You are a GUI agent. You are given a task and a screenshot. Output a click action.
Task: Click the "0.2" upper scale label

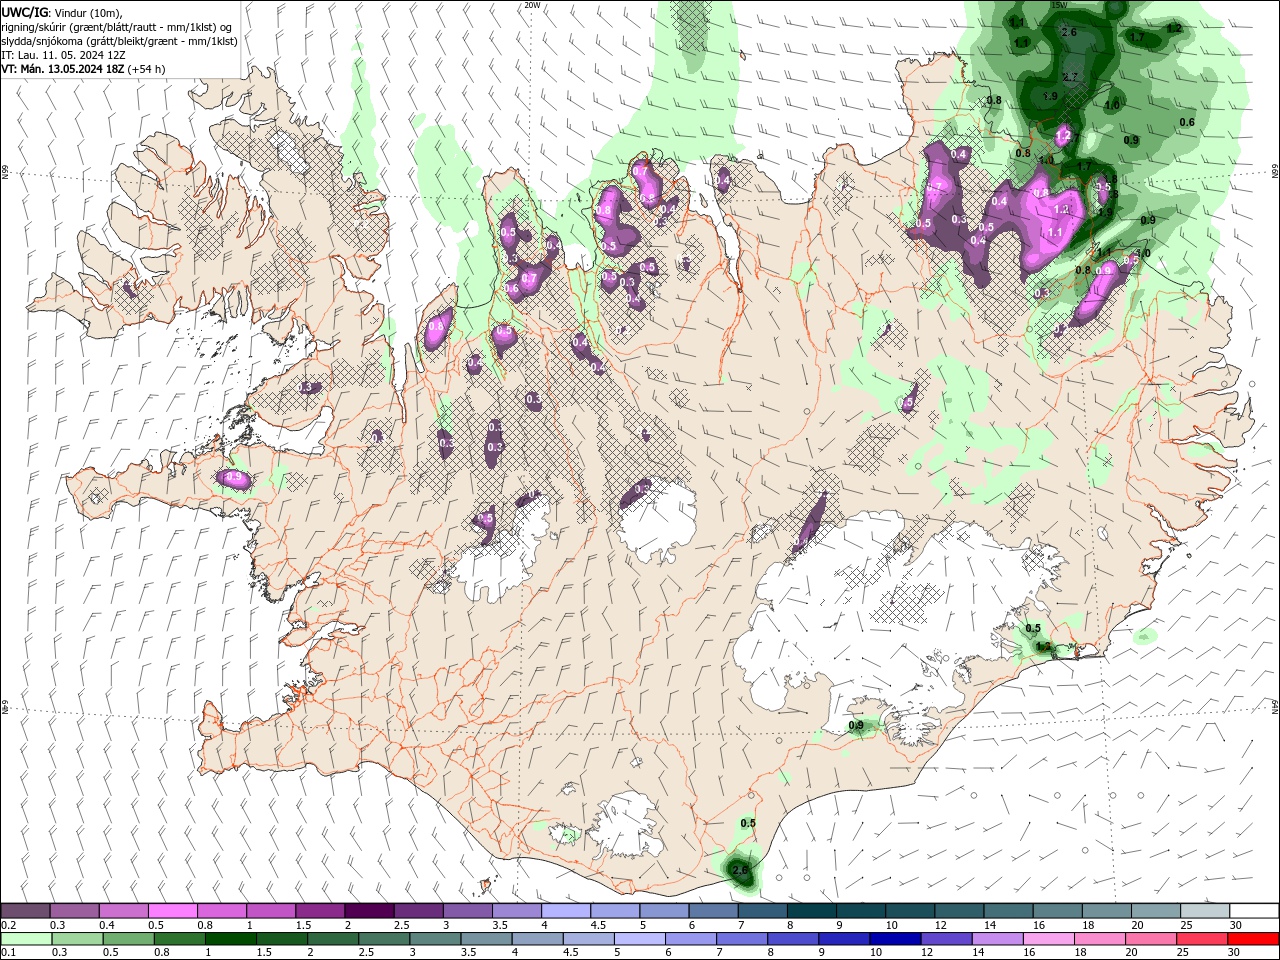pyautogui.click(x=8, y=925)
